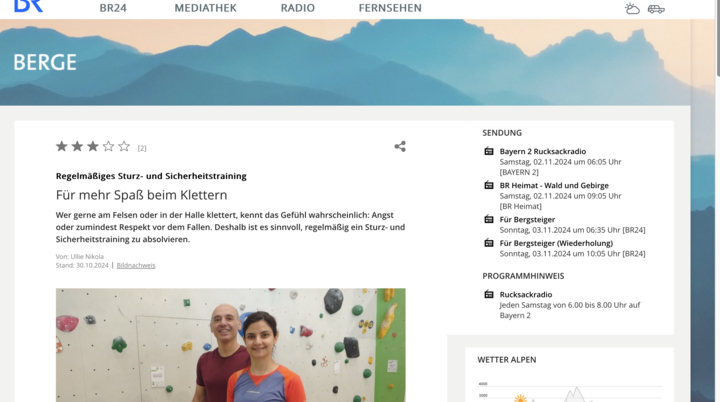The width and height of the screenshot is (720, 402).
Task: Open FERNSEHEN in the top navigation
Action: pyautogui.click(x=390, y=8)
